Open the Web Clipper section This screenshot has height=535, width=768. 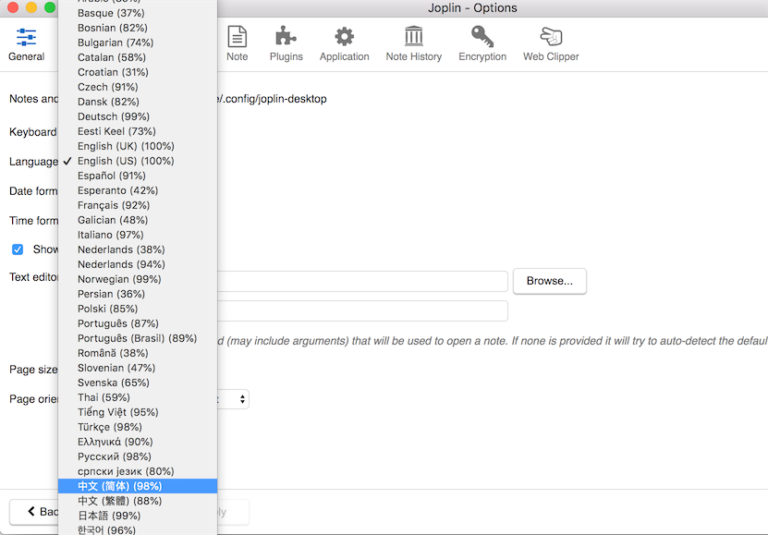tap(550, 44)
